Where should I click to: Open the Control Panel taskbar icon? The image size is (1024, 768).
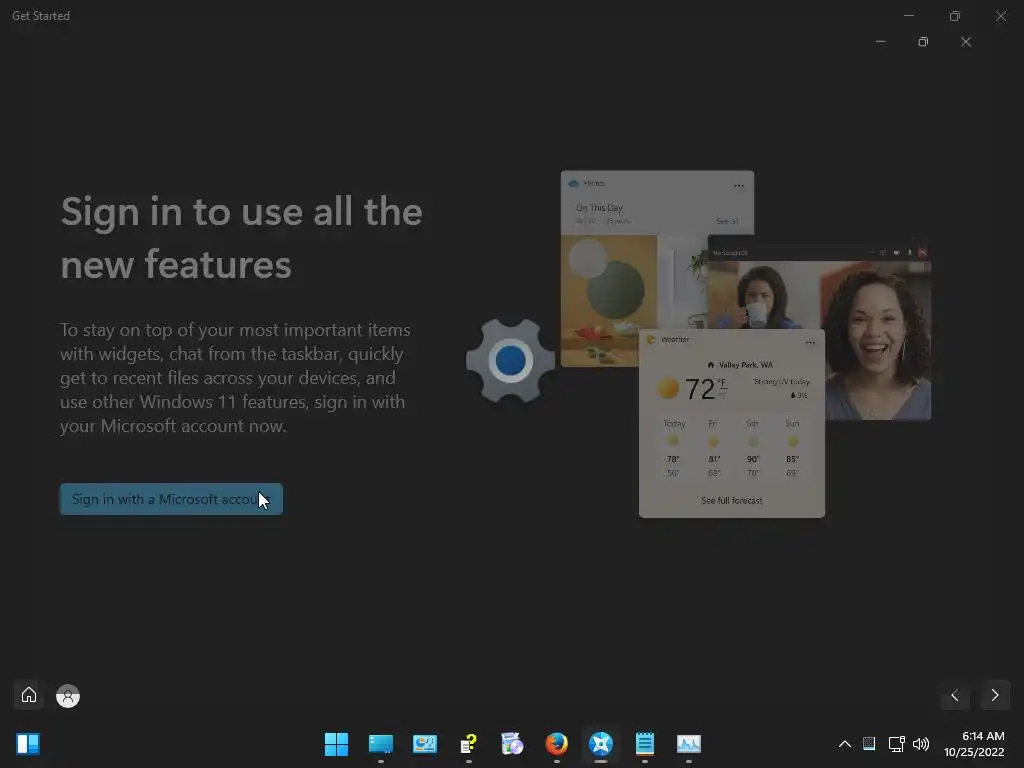point(424,744)
